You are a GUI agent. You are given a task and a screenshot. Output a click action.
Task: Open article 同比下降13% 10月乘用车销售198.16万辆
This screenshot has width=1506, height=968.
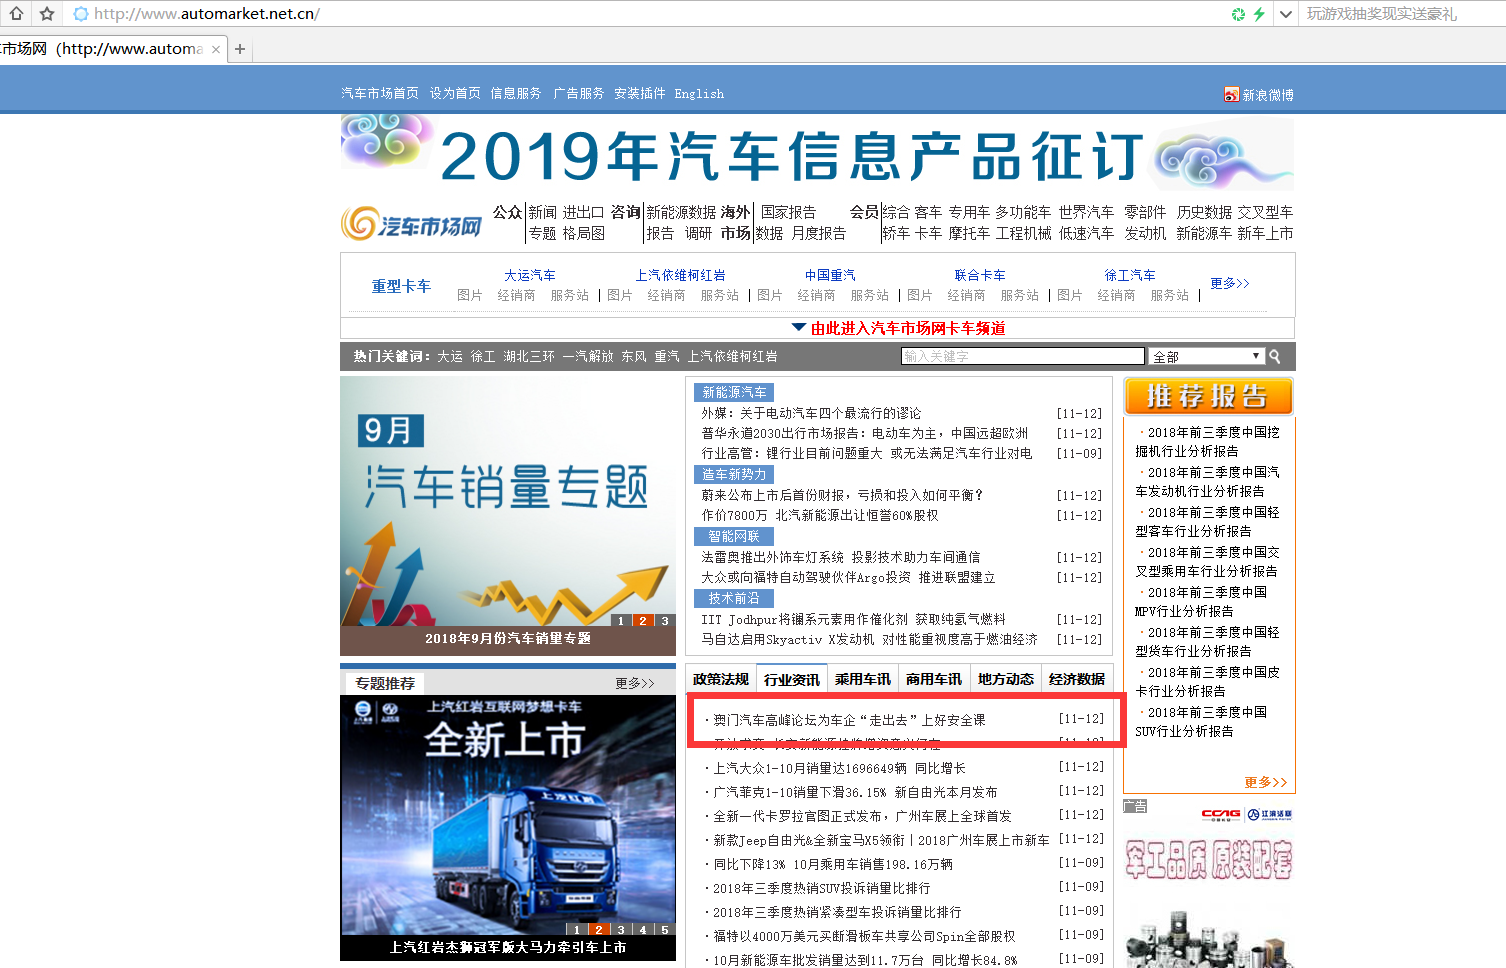(833, 864)
